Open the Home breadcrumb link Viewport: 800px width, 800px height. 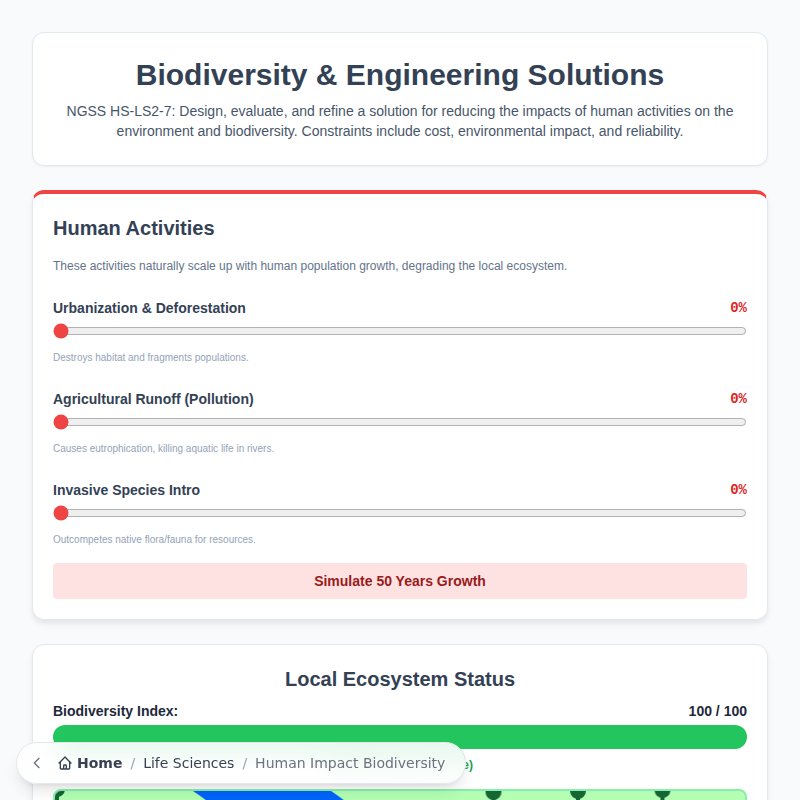[98, 762]
